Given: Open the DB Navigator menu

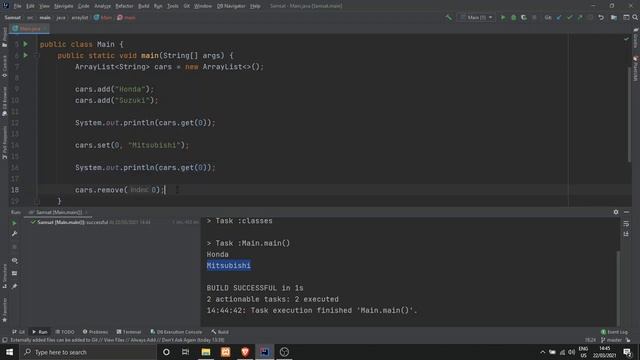Looking at the screenshot, I should [231, 6].
